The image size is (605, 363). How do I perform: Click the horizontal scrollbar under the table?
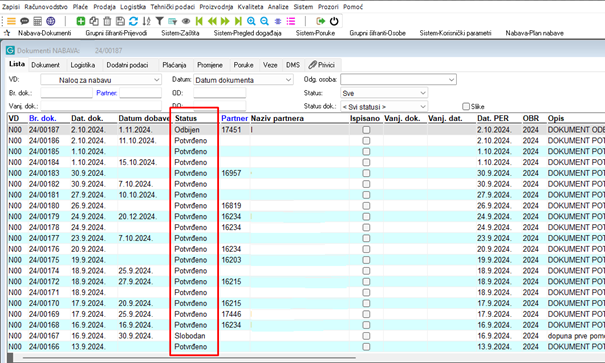coord(189,358)
